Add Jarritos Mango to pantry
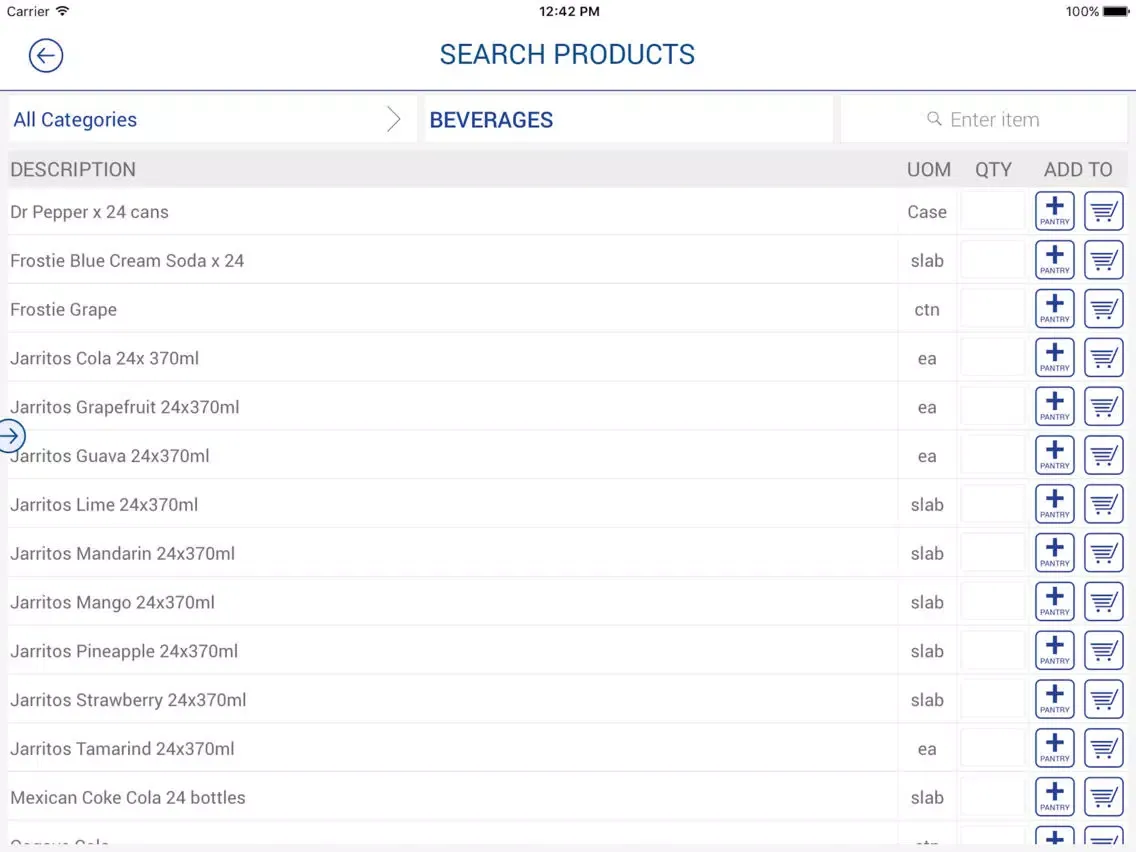The height and width of the screenshot is (852, 1136). pyautogui.click(x=1054, y=601)
